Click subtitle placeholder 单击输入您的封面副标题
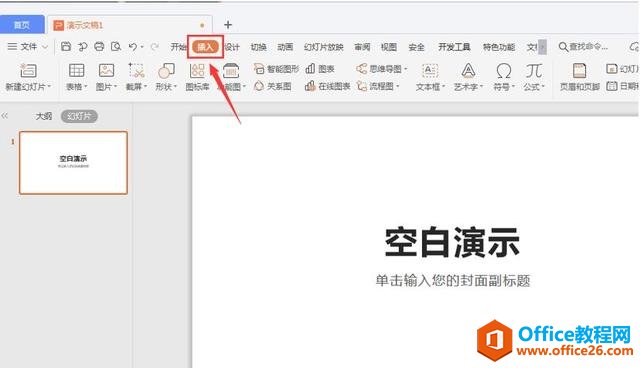Image resolution: width=640 pixels, height=368 pixels. pos(453,281)
